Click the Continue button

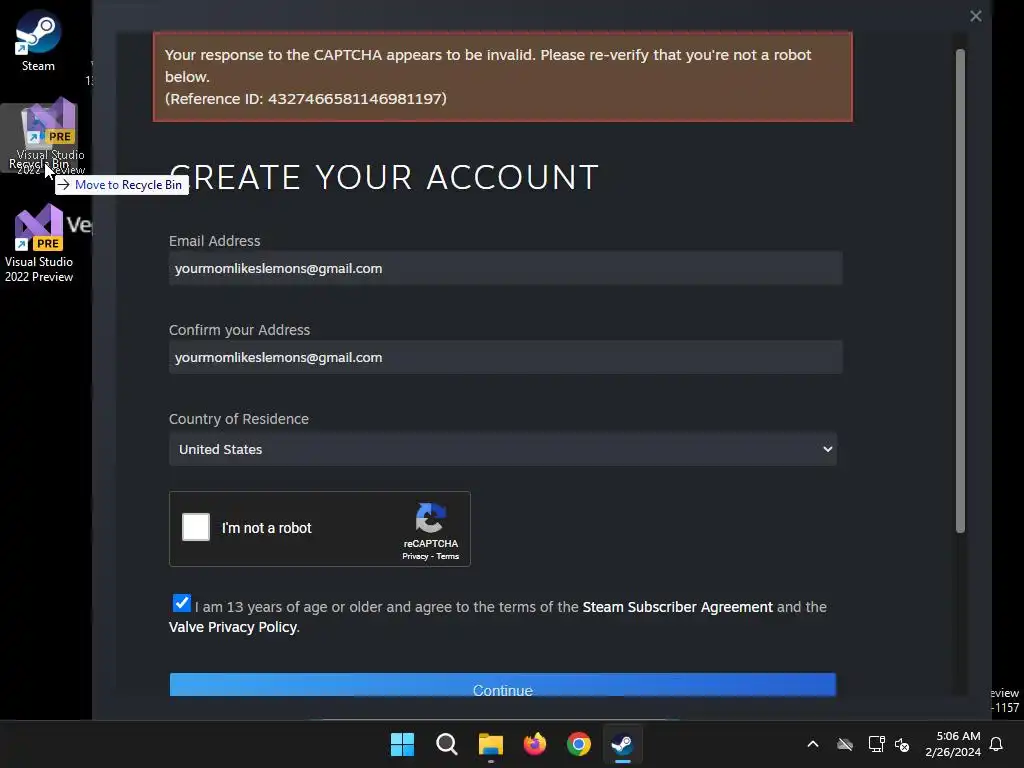click(x=503, y=685)
